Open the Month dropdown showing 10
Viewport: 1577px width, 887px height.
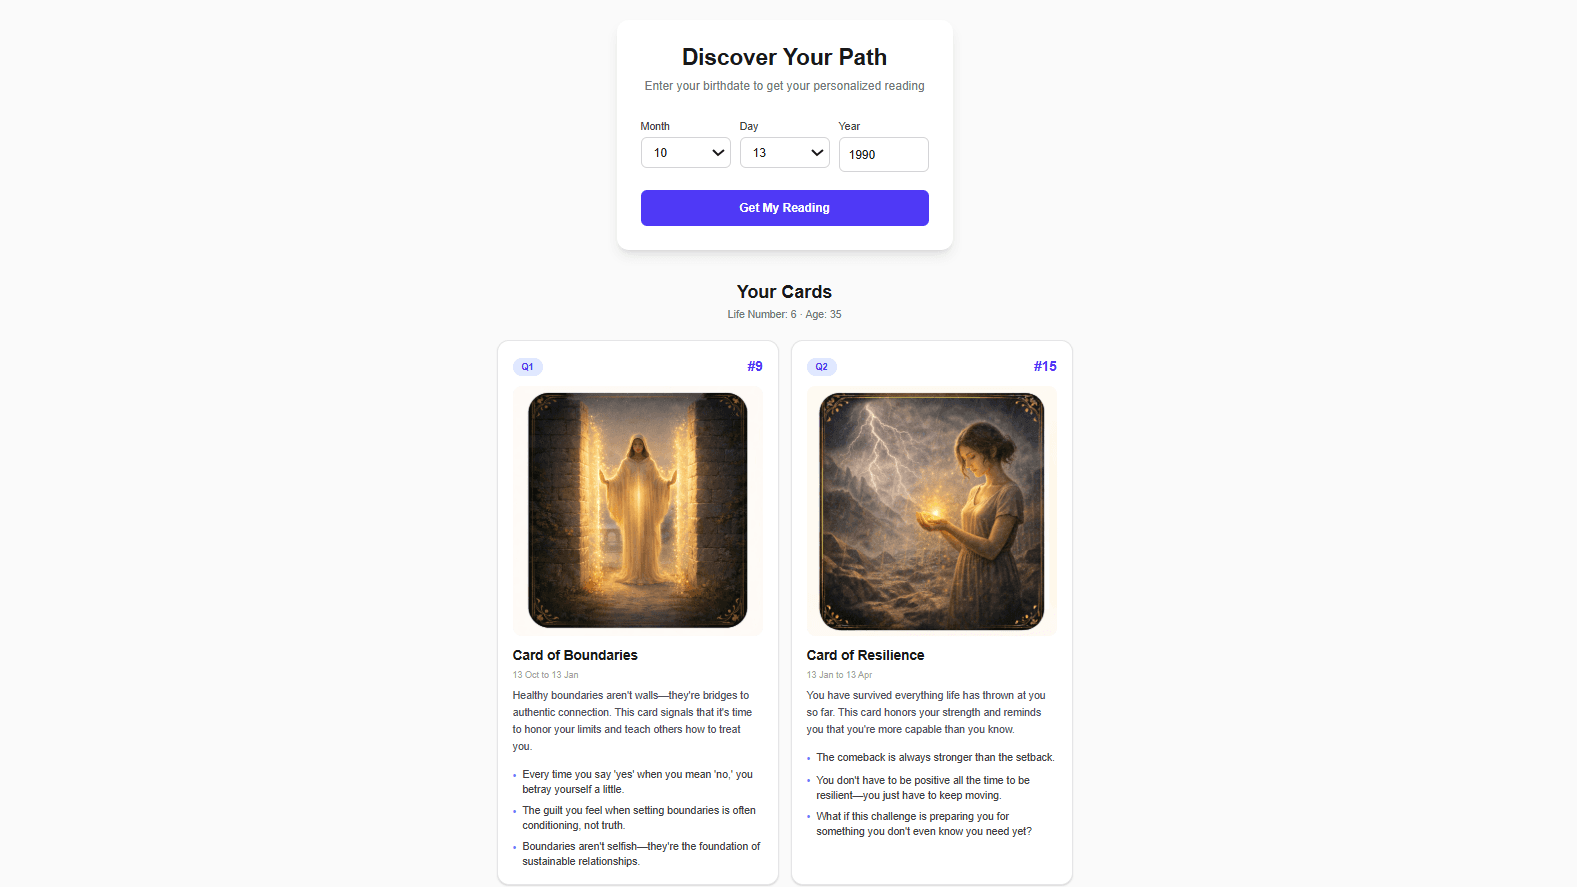click(x=685, y=153)
